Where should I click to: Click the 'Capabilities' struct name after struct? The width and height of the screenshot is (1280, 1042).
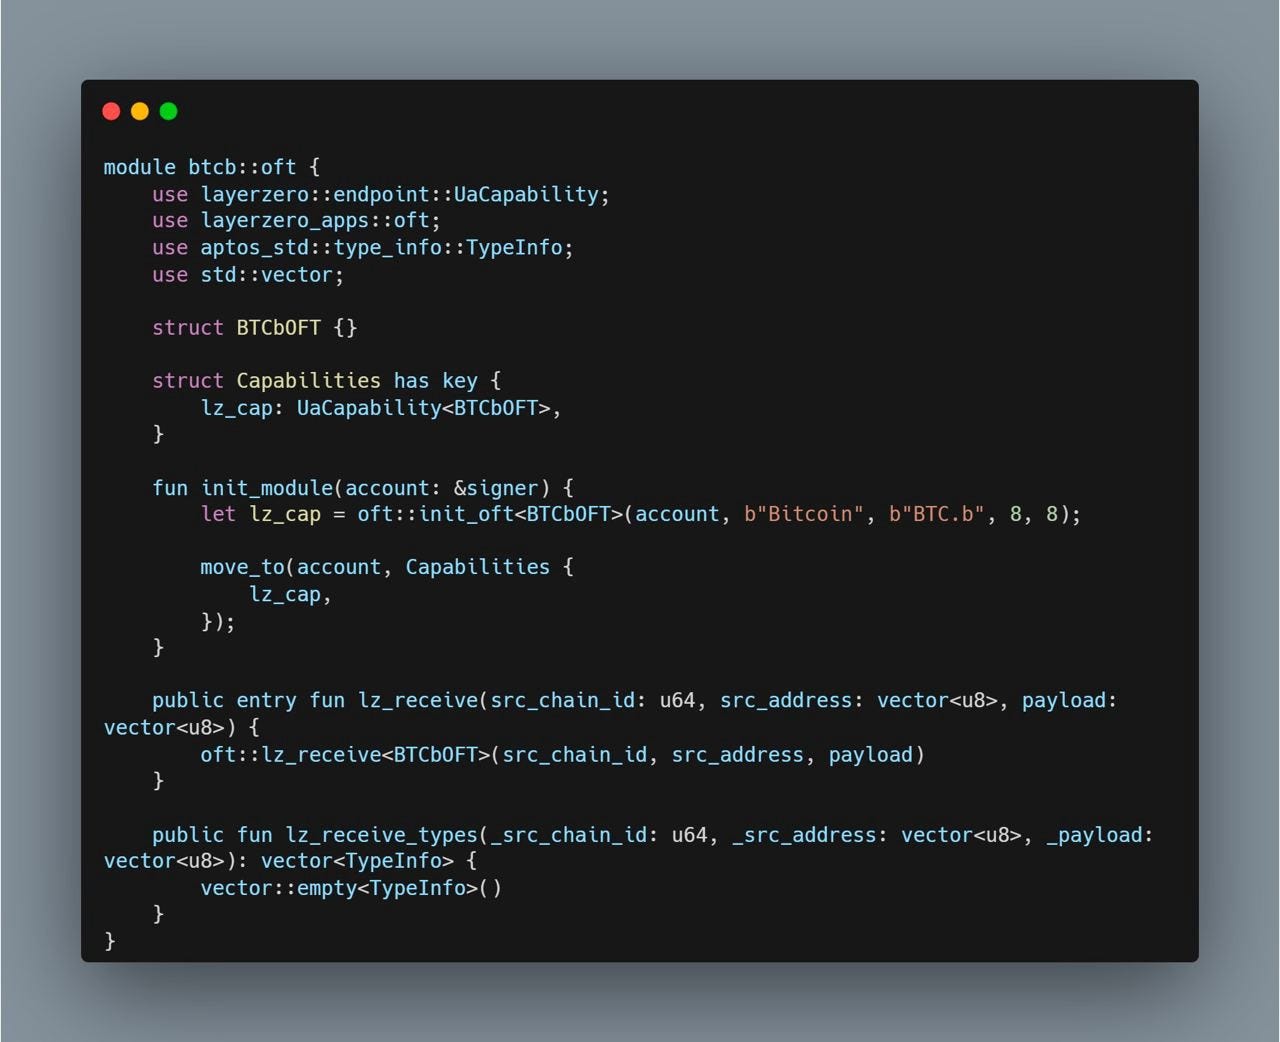pyautogui.click(x=308, y=380)
